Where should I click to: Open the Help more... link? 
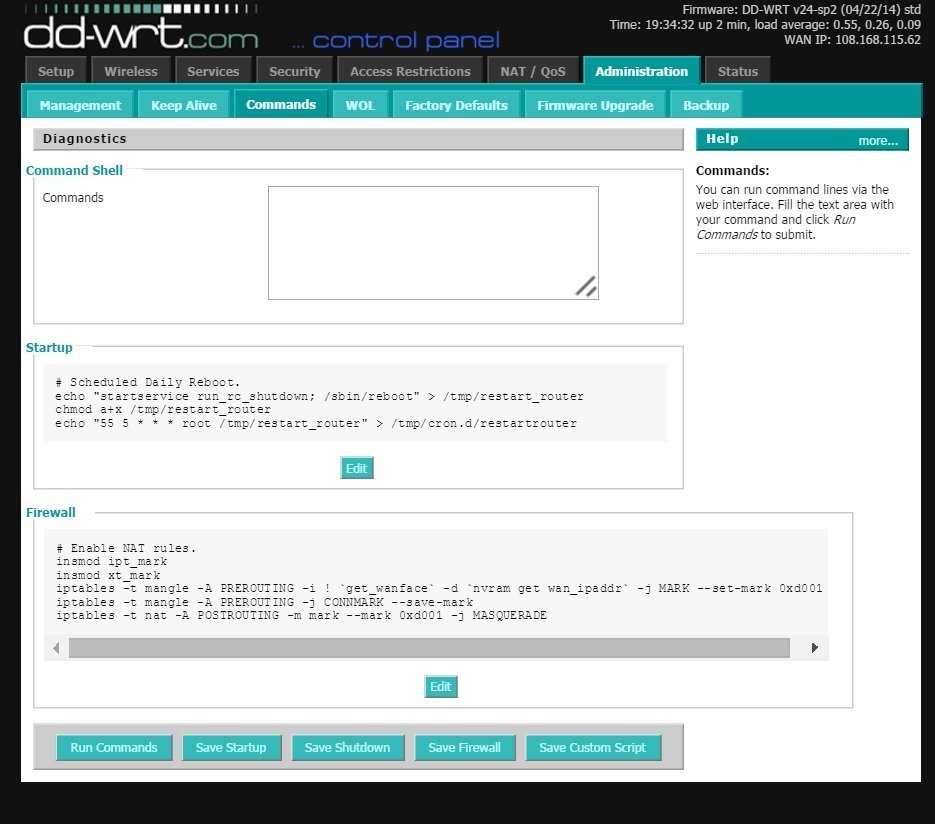pyautogui.click(x=877, y=140)
